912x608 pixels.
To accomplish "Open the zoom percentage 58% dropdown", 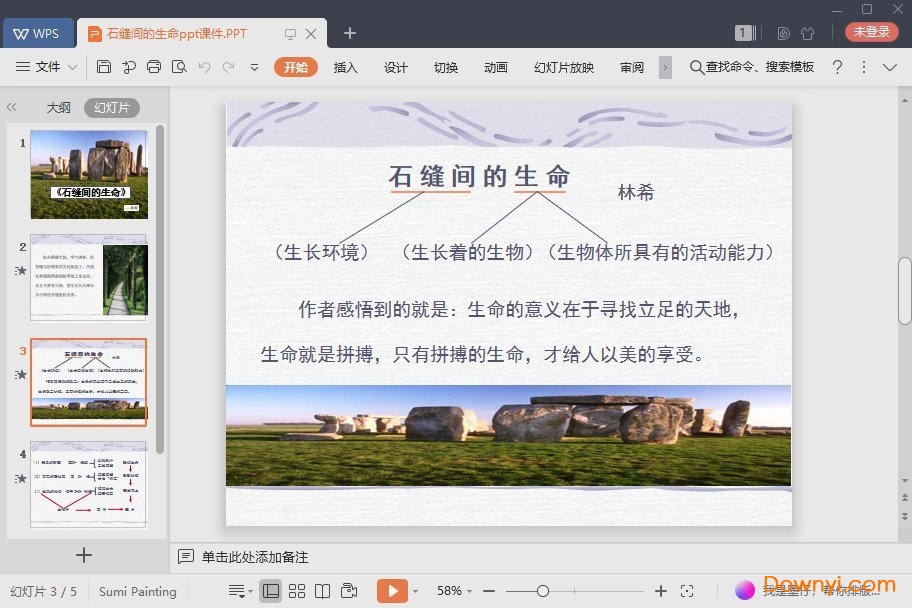I will (455, 591).
